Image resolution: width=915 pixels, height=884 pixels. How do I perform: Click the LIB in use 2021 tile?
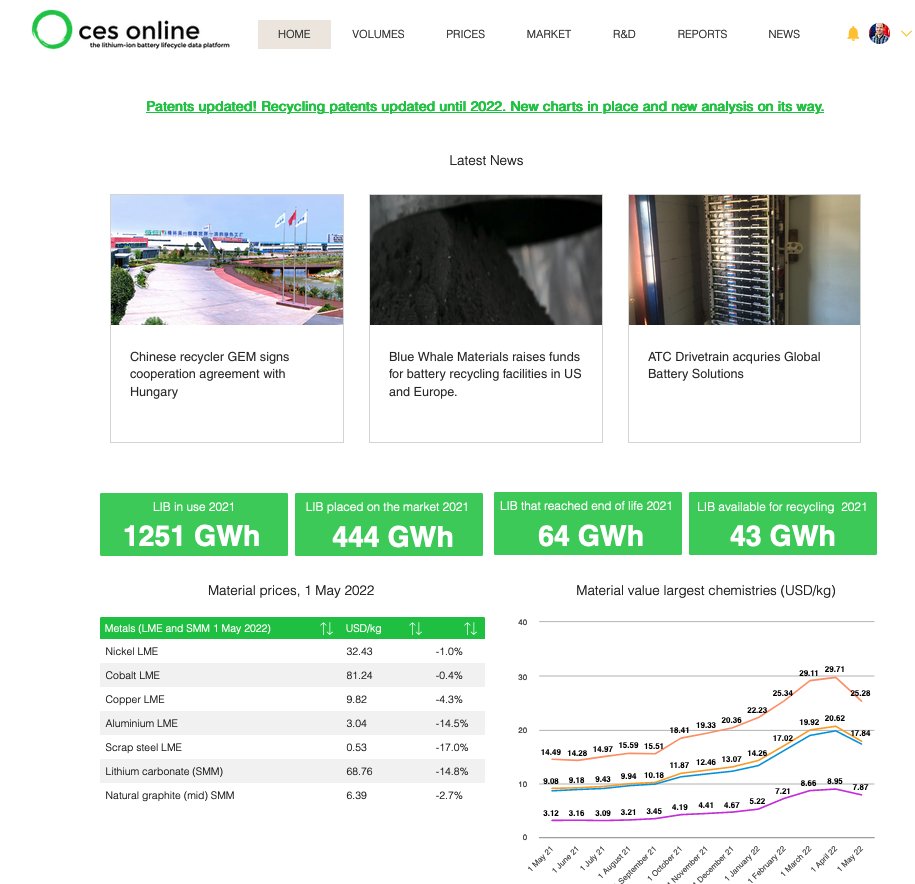click(192, 523)
